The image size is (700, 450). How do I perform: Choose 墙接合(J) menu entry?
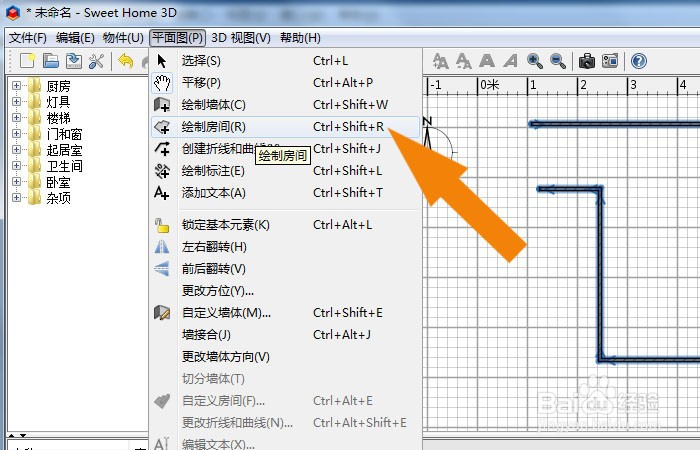pos(285,335)
